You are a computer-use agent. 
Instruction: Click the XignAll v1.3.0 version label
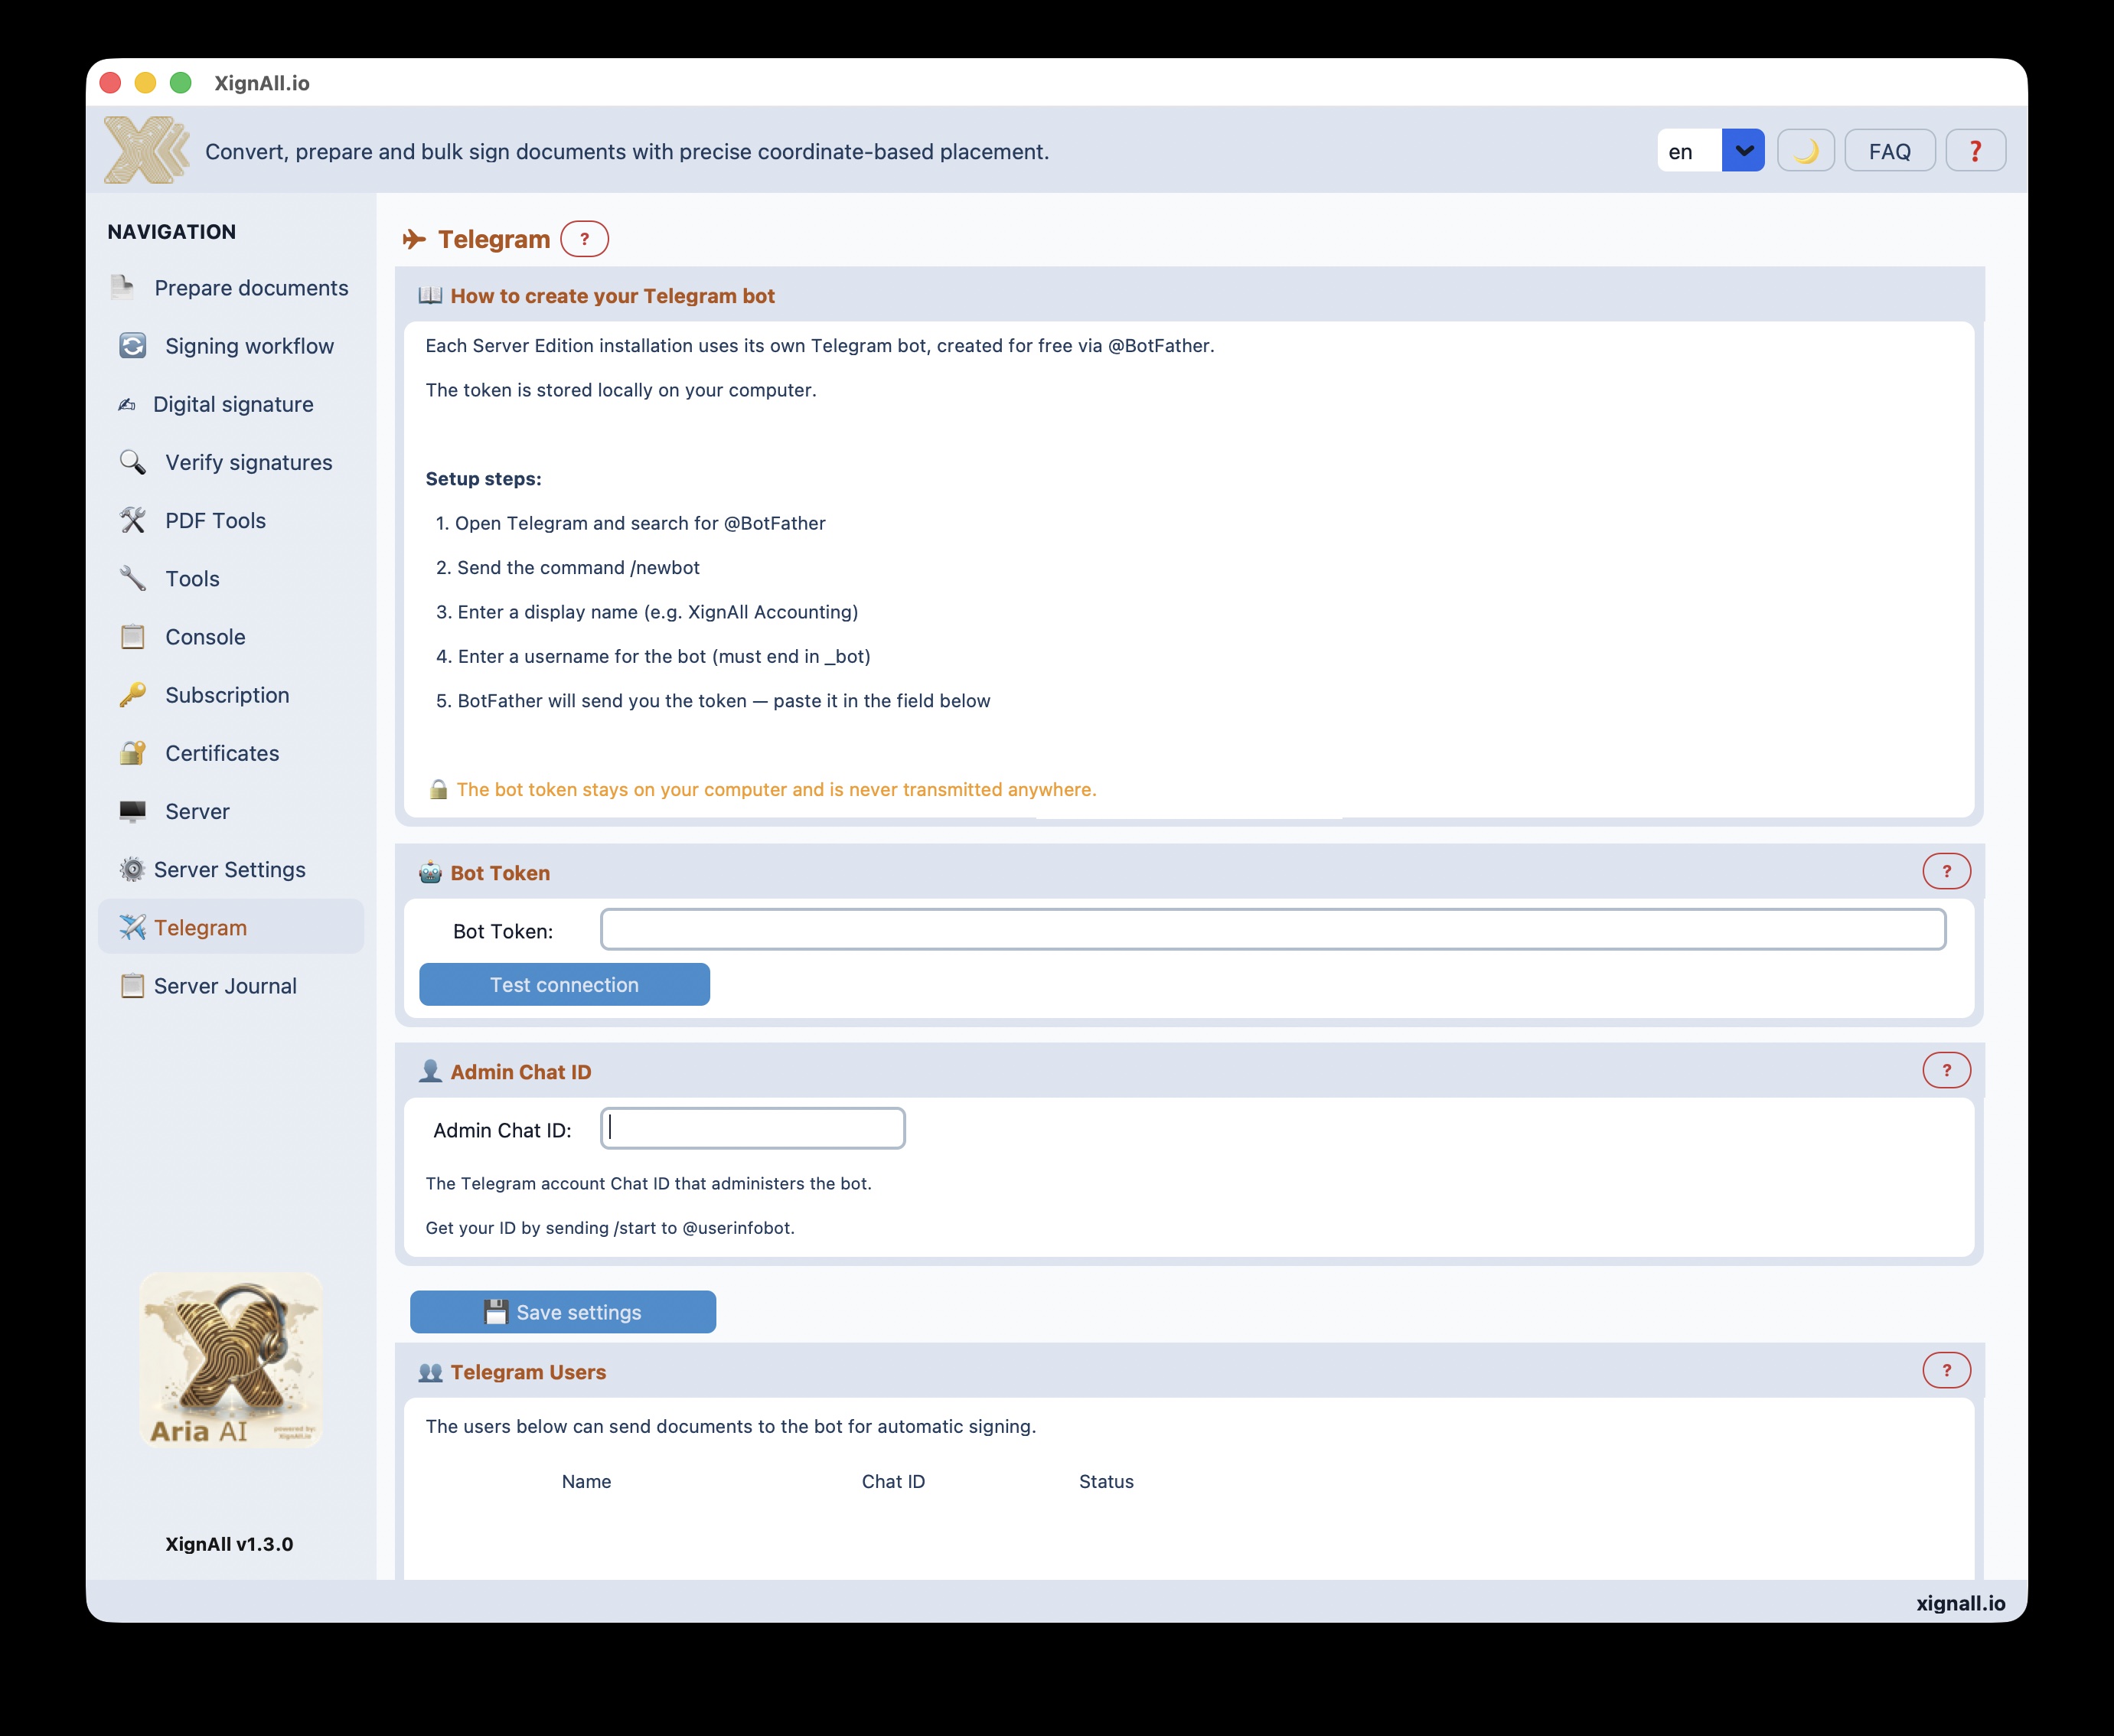230,1544
